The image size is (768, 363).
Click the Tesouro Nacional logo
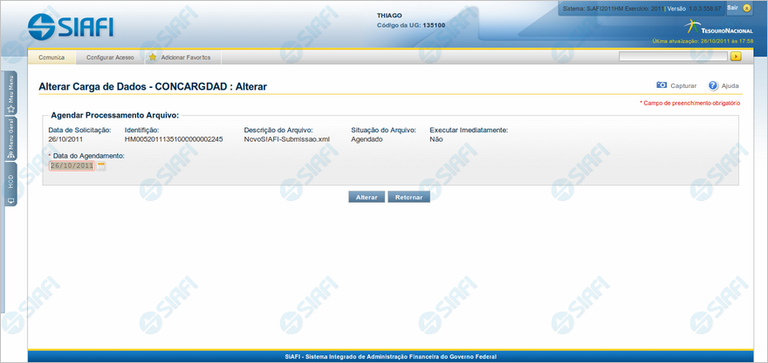pos(718,27)
